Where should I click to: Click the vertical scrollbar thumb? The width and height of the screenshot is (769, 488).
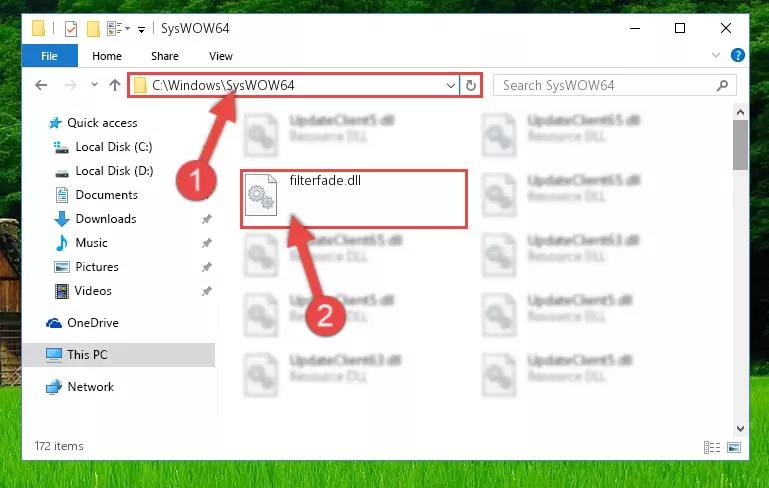pyautogui.click(x=741, y=145)
